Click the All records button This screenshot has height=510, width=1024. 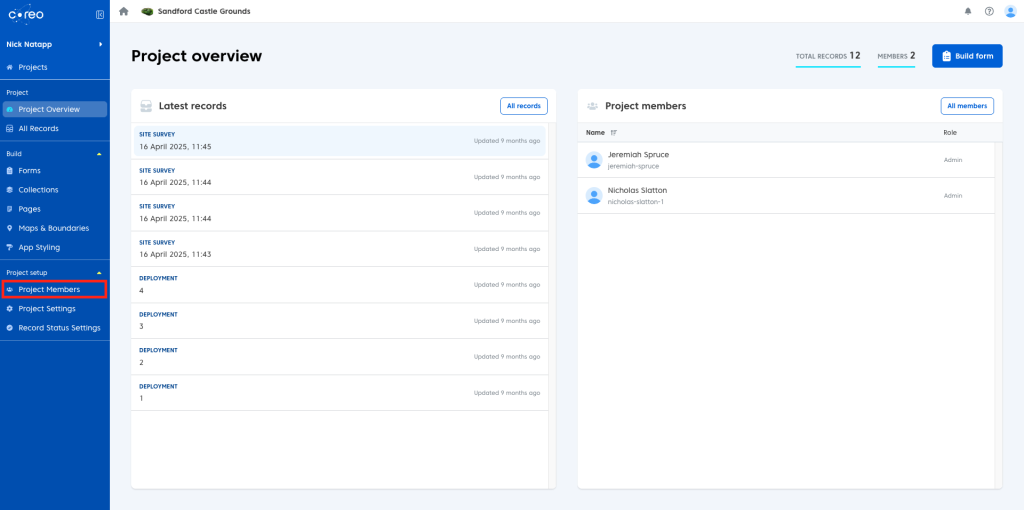[x=523, y=106]
